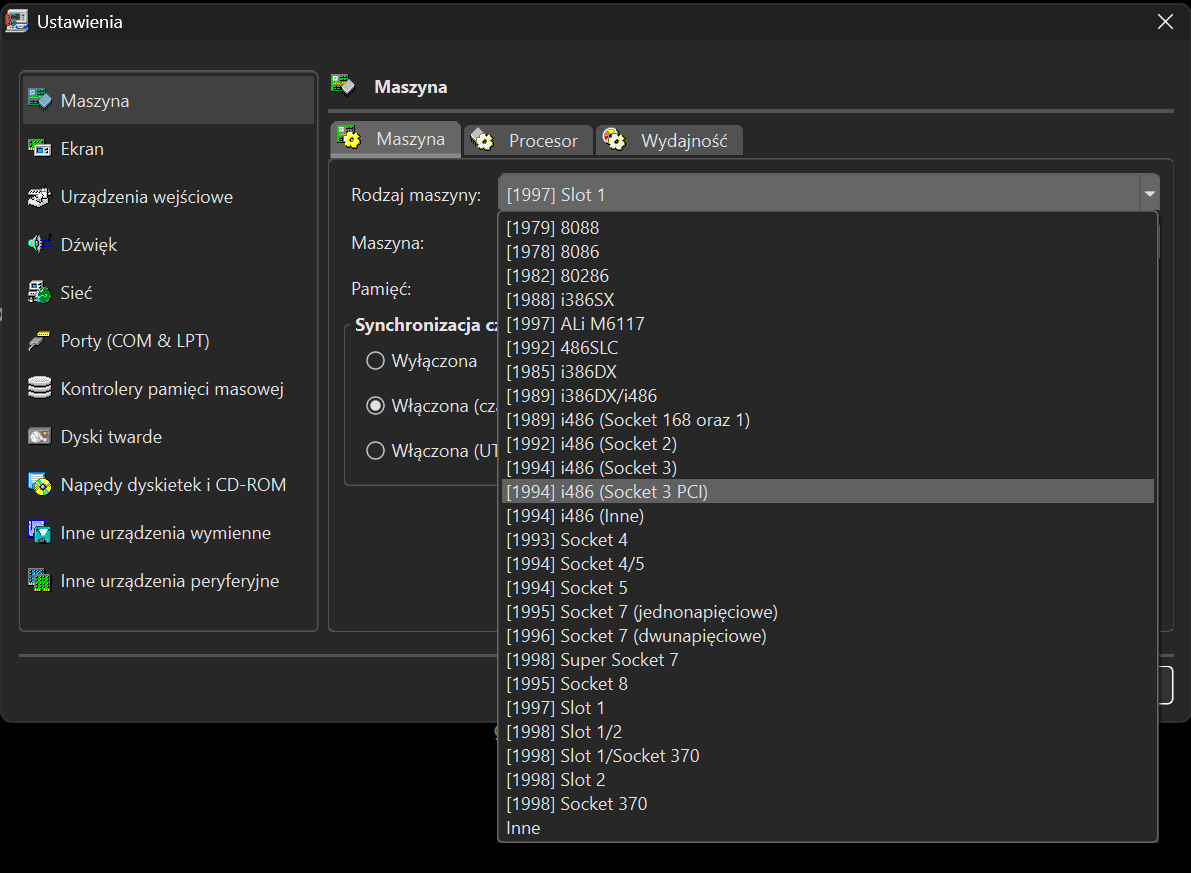Choose i486 (Socket 168 oraz 1) option
Viewport: 1191px width, 873px height.
click(x=828, y=419)
